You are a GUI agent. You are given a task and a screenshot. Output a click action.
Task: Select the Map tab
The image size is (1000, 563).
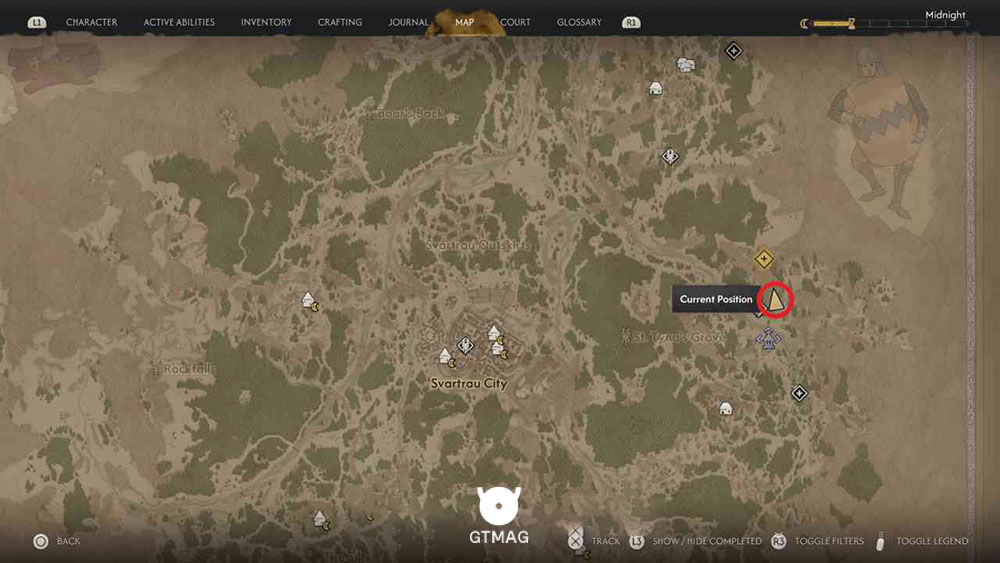464,22
